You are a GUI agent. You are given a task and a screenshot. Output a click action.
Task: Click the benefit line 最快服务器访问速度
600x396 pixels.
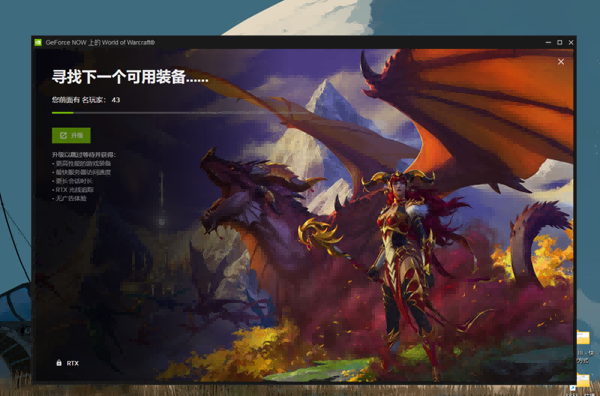(x=82, y=172)
